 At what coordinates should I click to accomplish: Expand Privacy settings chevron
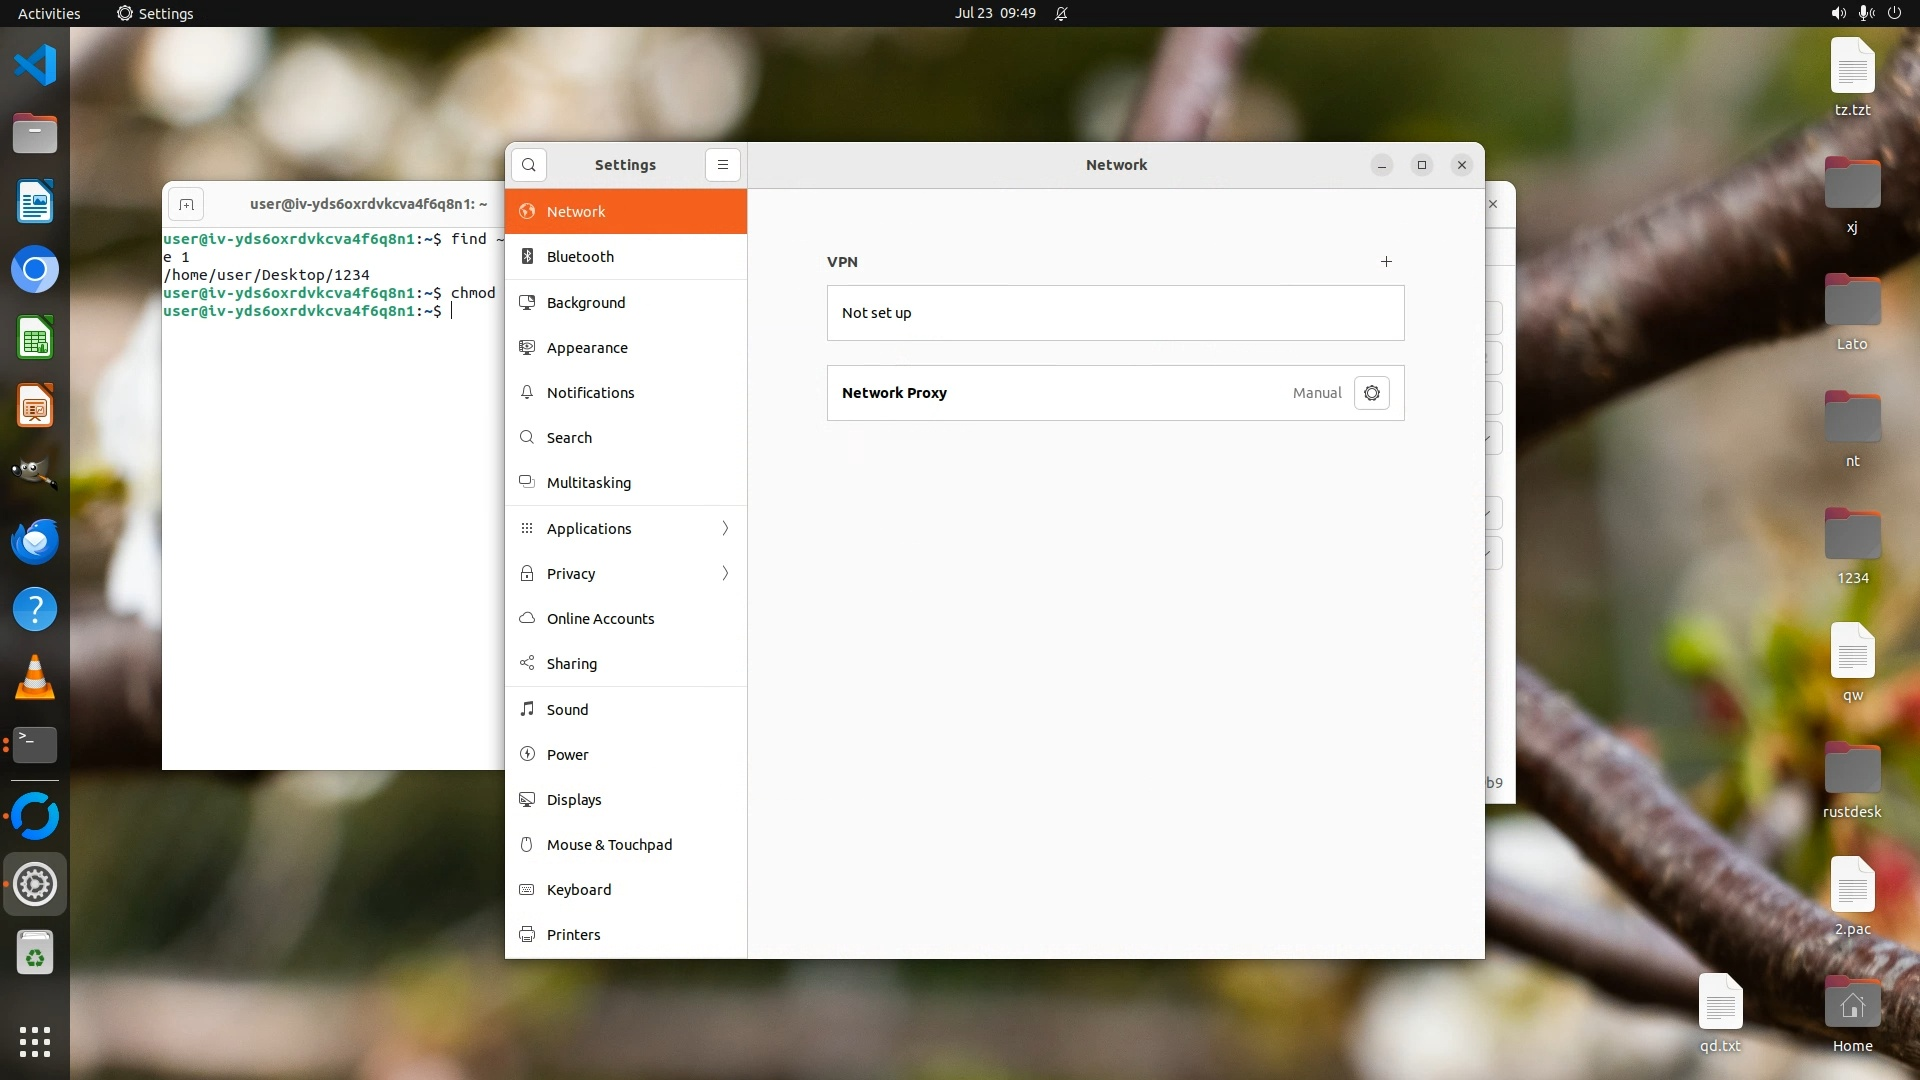pos(725,573)
